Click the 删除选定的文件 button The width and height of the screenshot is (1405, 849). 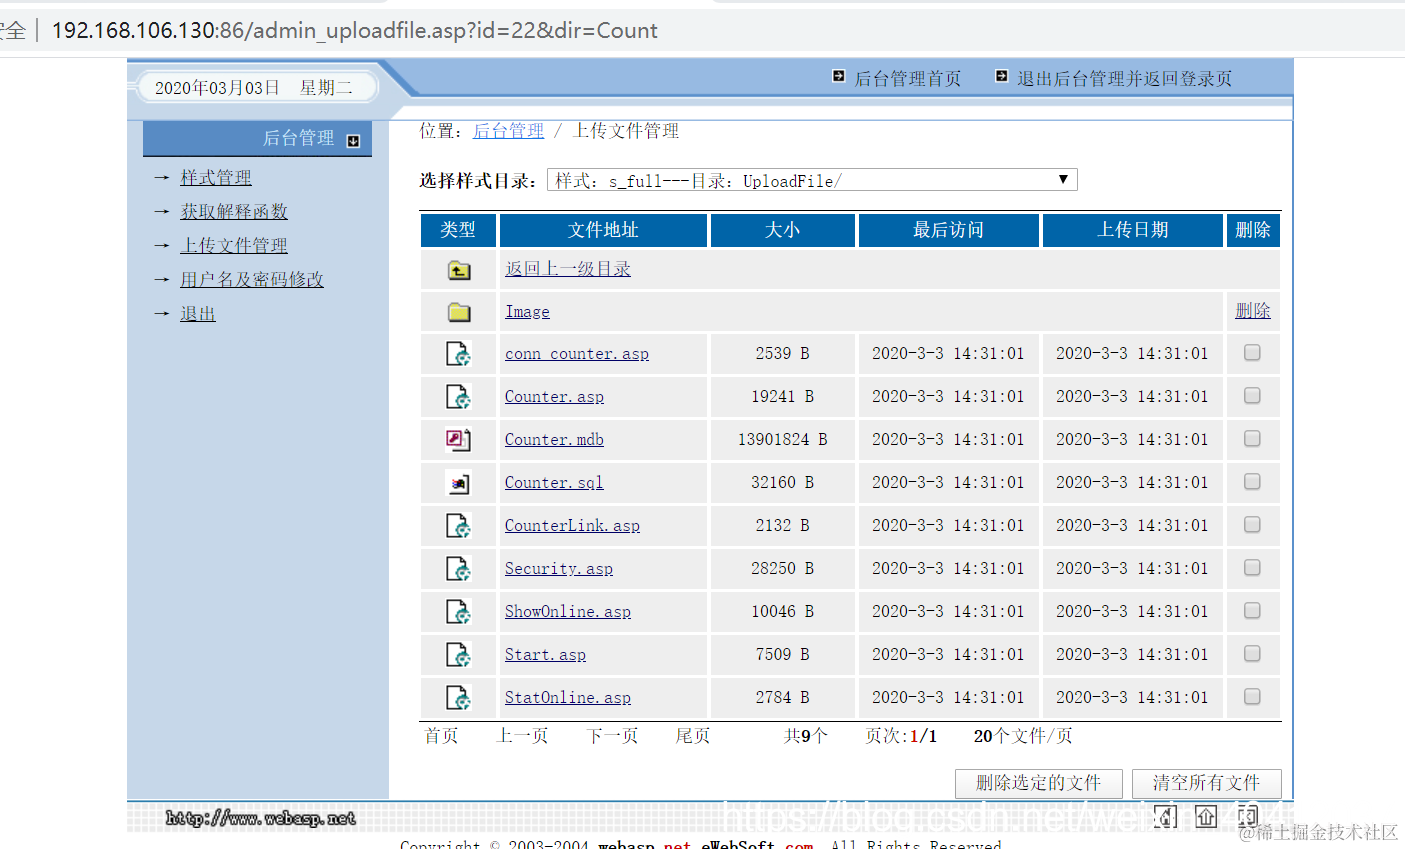point(1039,783)
